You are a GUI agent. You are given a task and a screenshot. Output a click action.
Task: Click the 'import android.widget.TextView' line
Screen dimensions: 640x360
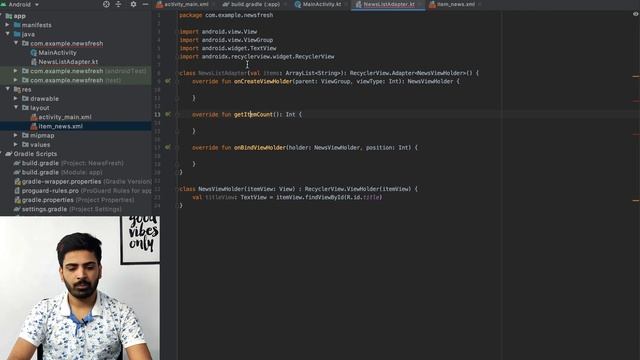tap(228, 48)
